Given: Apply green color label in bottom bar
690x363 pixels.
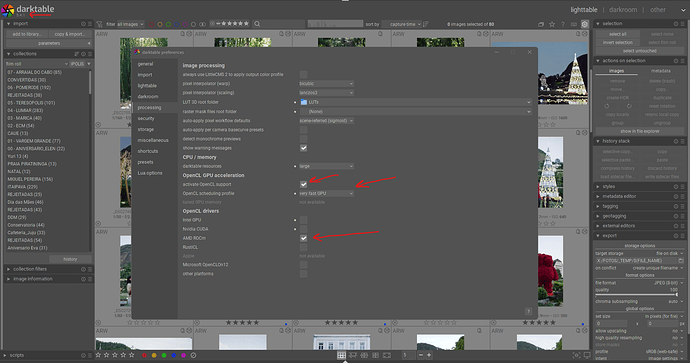Looking at the screenshot, I should (x=164, y=355).
